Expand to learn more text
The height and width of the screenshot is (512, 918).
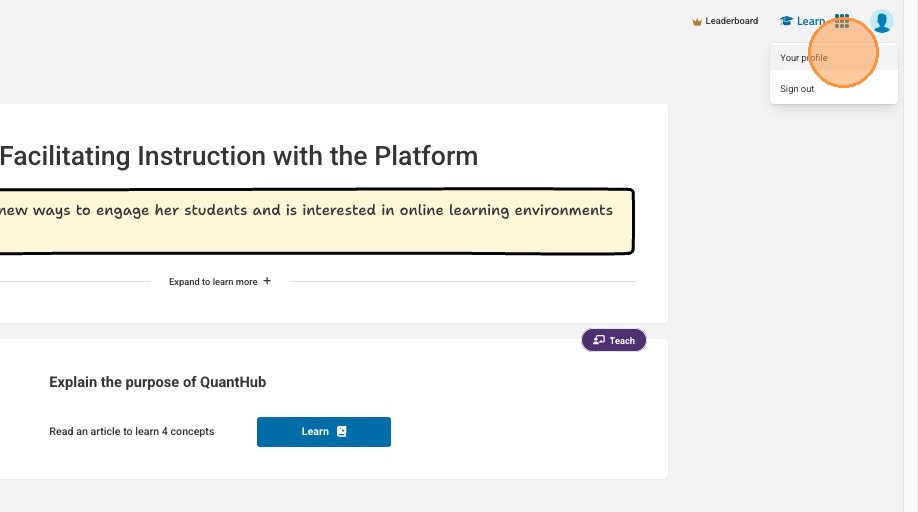click(x=213, y=282)
